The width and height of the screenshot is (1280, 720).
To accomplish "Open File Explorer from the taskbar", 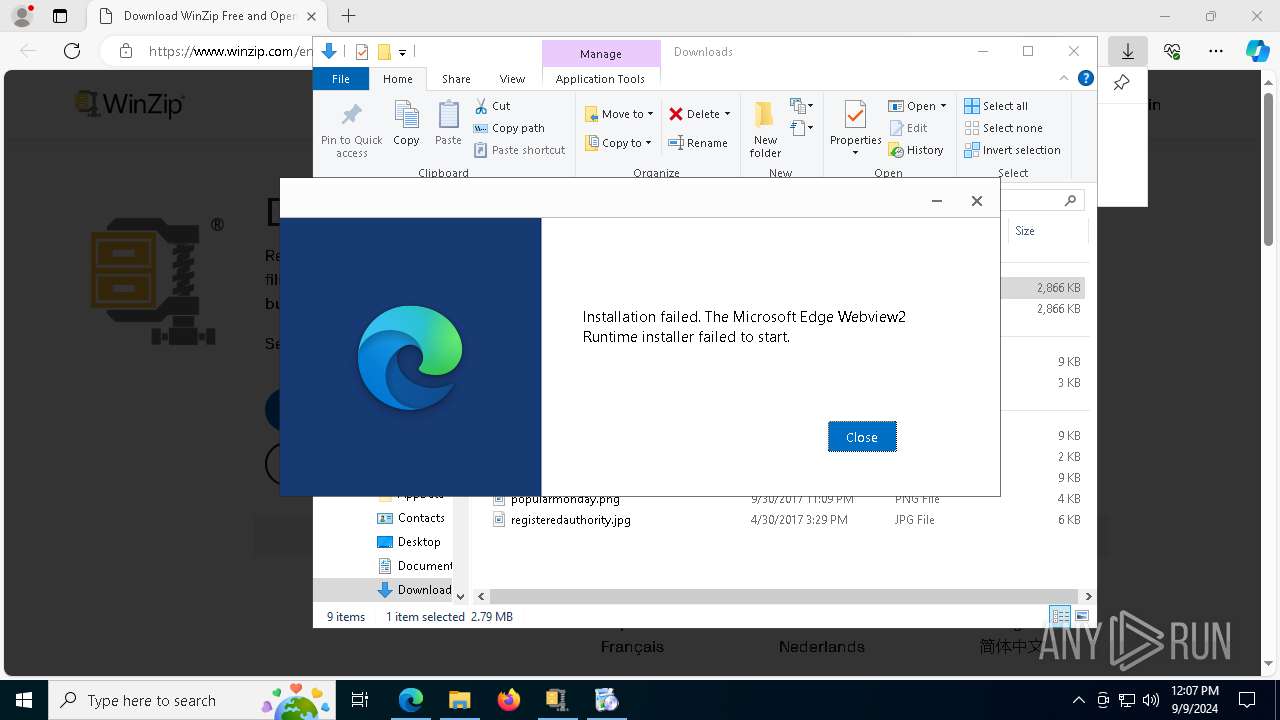I will [x=459, y=700].
